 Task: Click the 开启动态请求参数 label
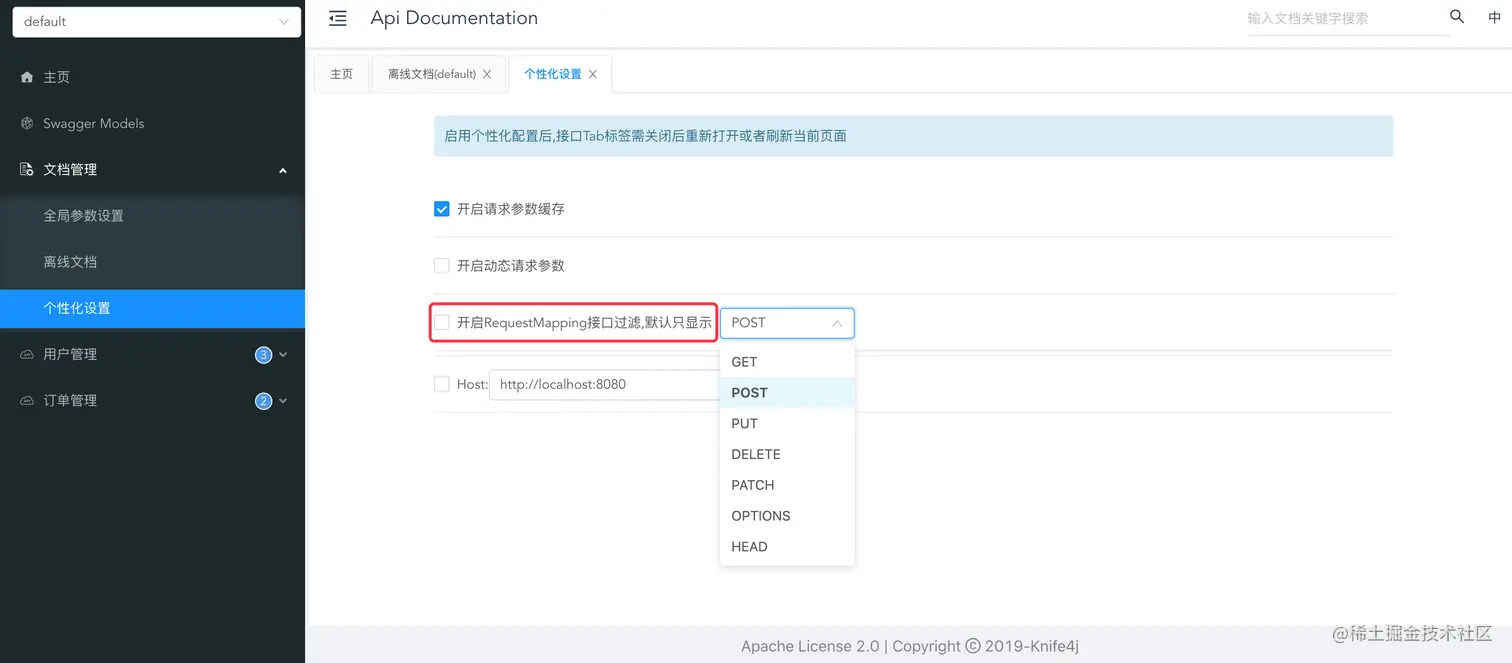(x=511, y=266)
